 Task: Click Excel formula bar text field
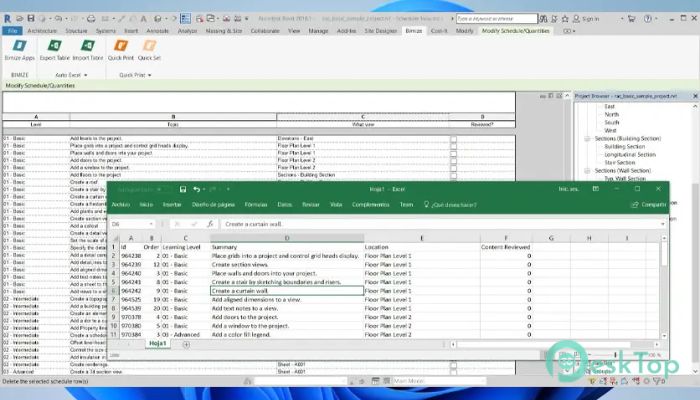(x=440, y=224)
